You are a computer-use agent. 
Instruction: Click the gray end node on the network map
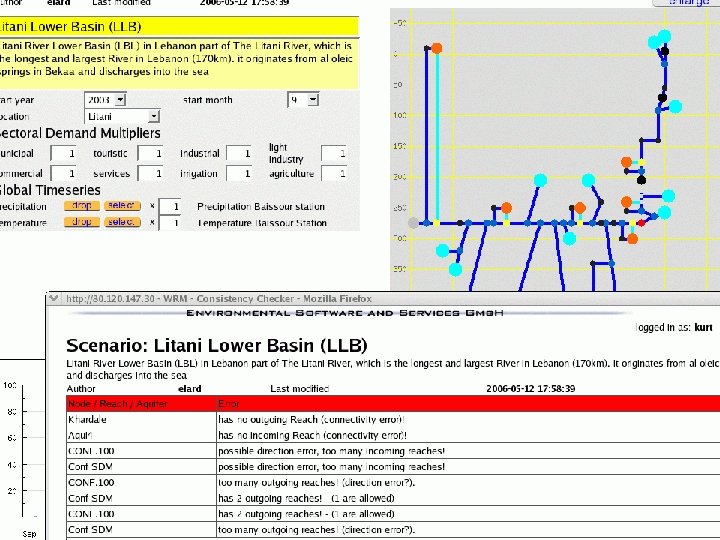[x=413, y=223]
